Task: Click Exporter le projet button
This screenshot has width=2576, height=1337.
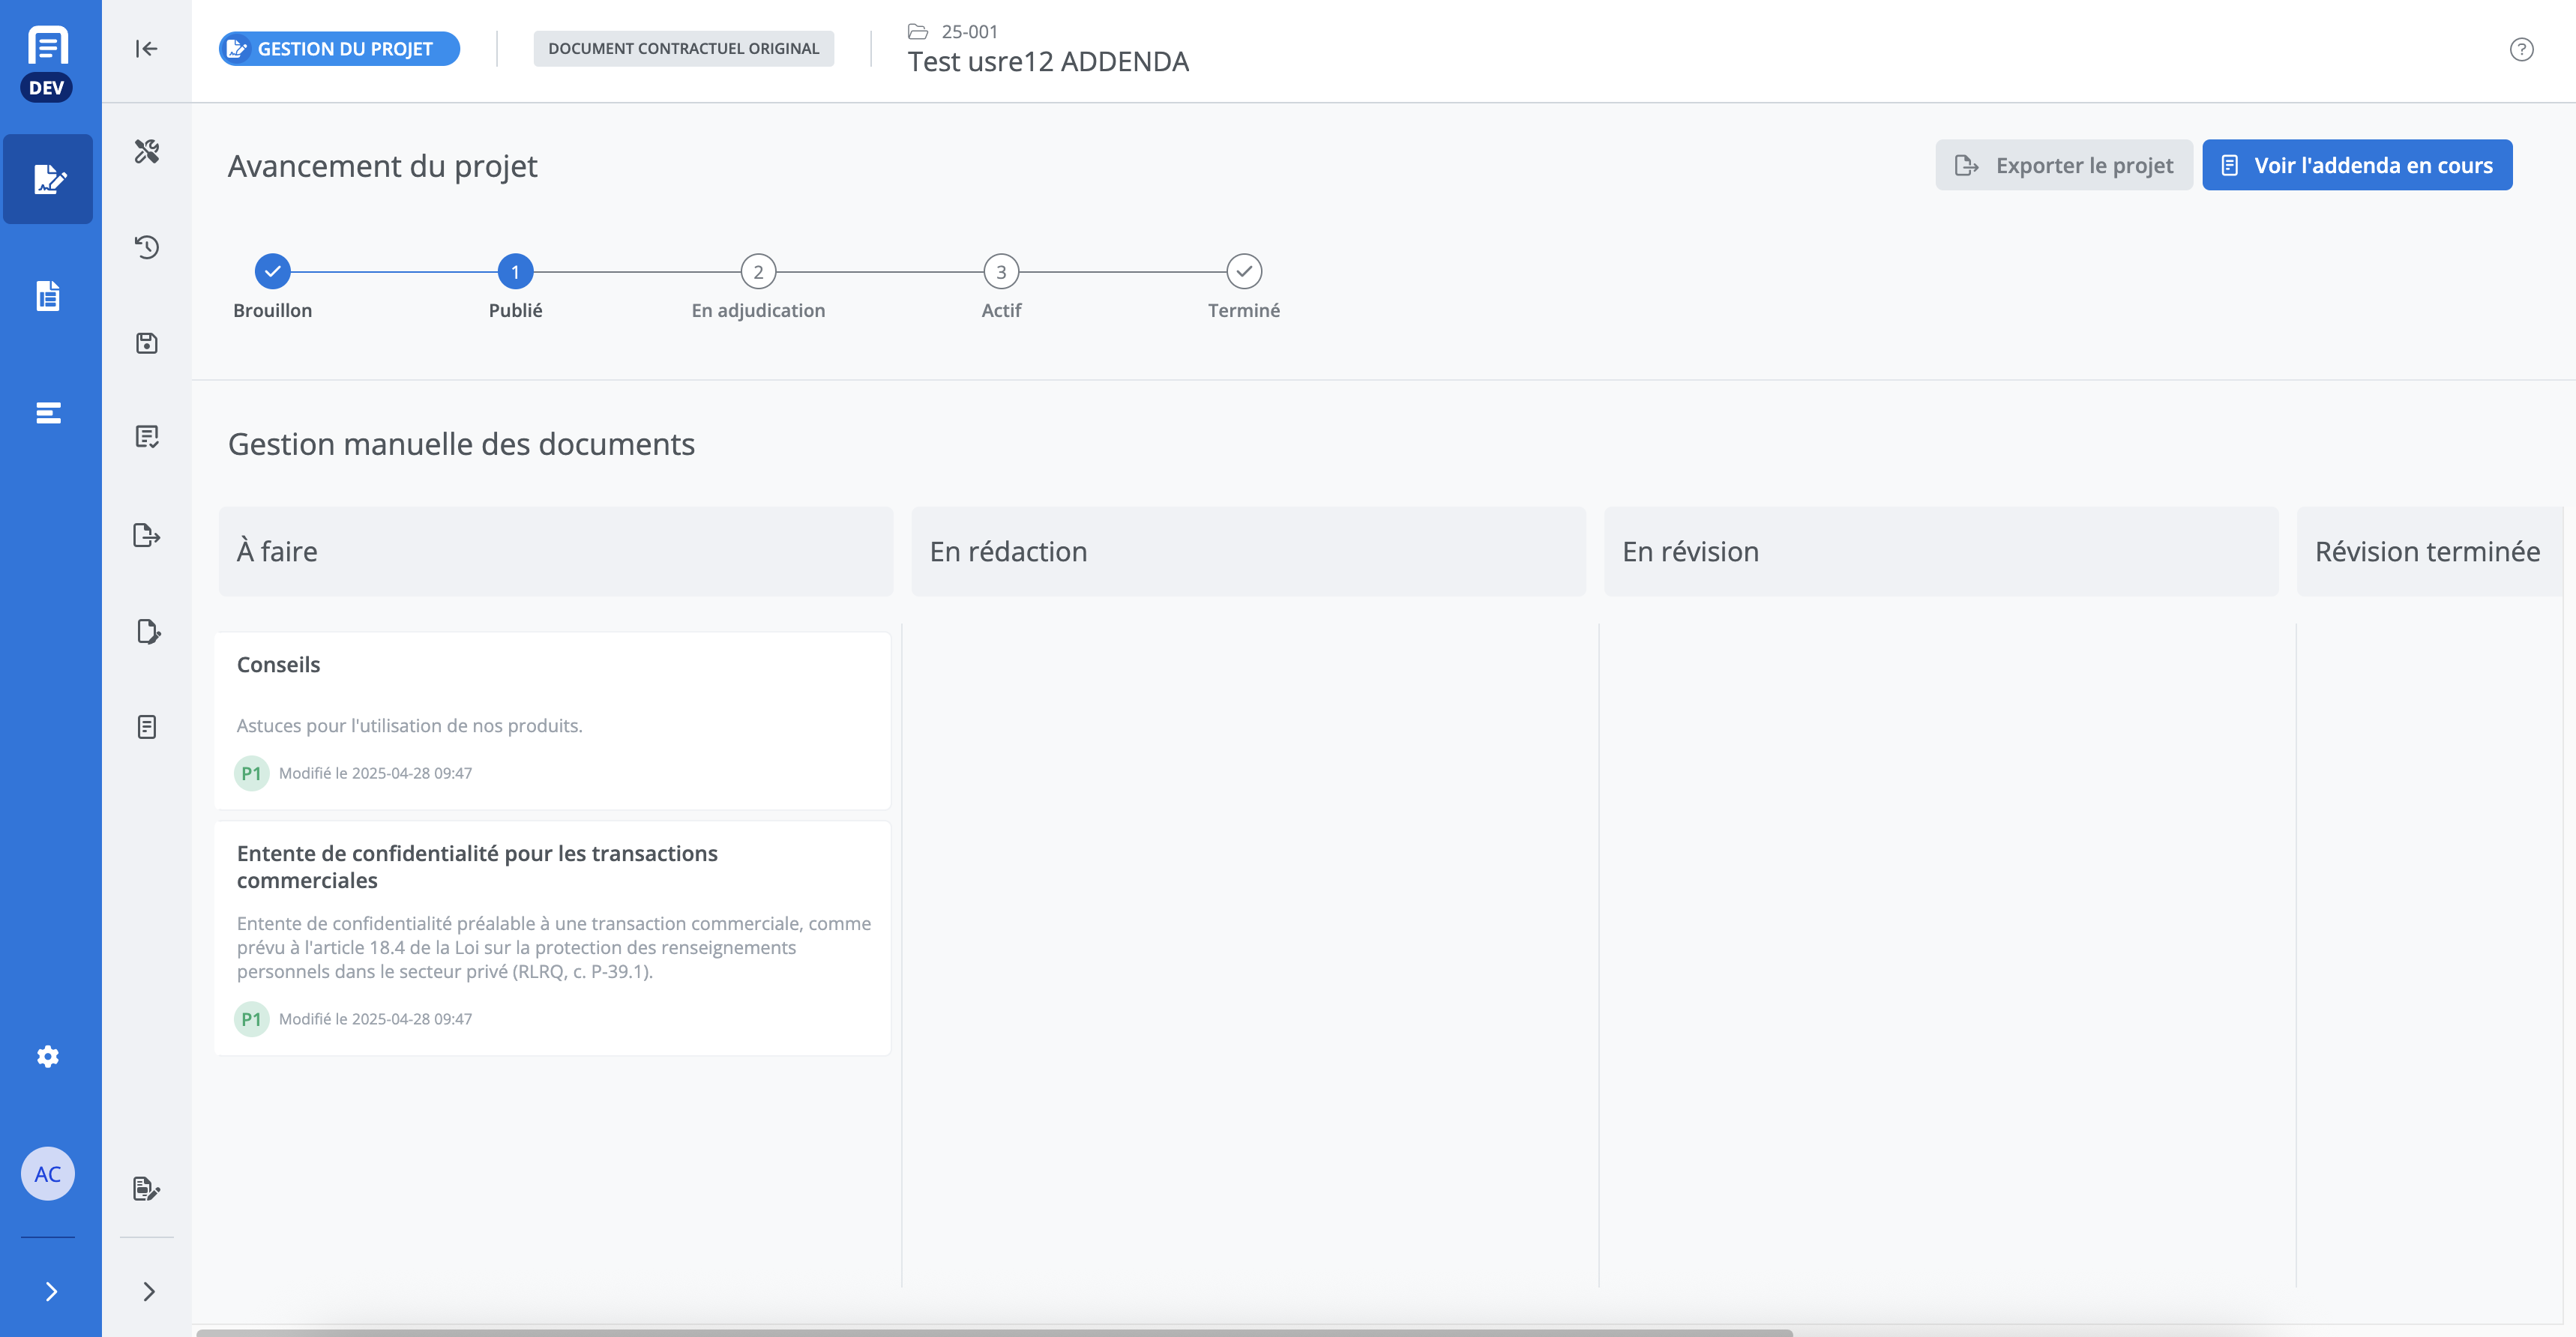Action: point(2063,165)
